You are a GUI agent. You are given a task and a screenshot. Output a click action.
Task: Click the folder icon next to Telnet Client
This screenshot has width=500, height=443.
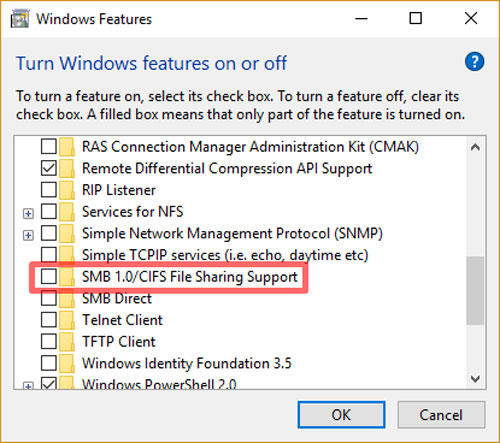[67, 320]
